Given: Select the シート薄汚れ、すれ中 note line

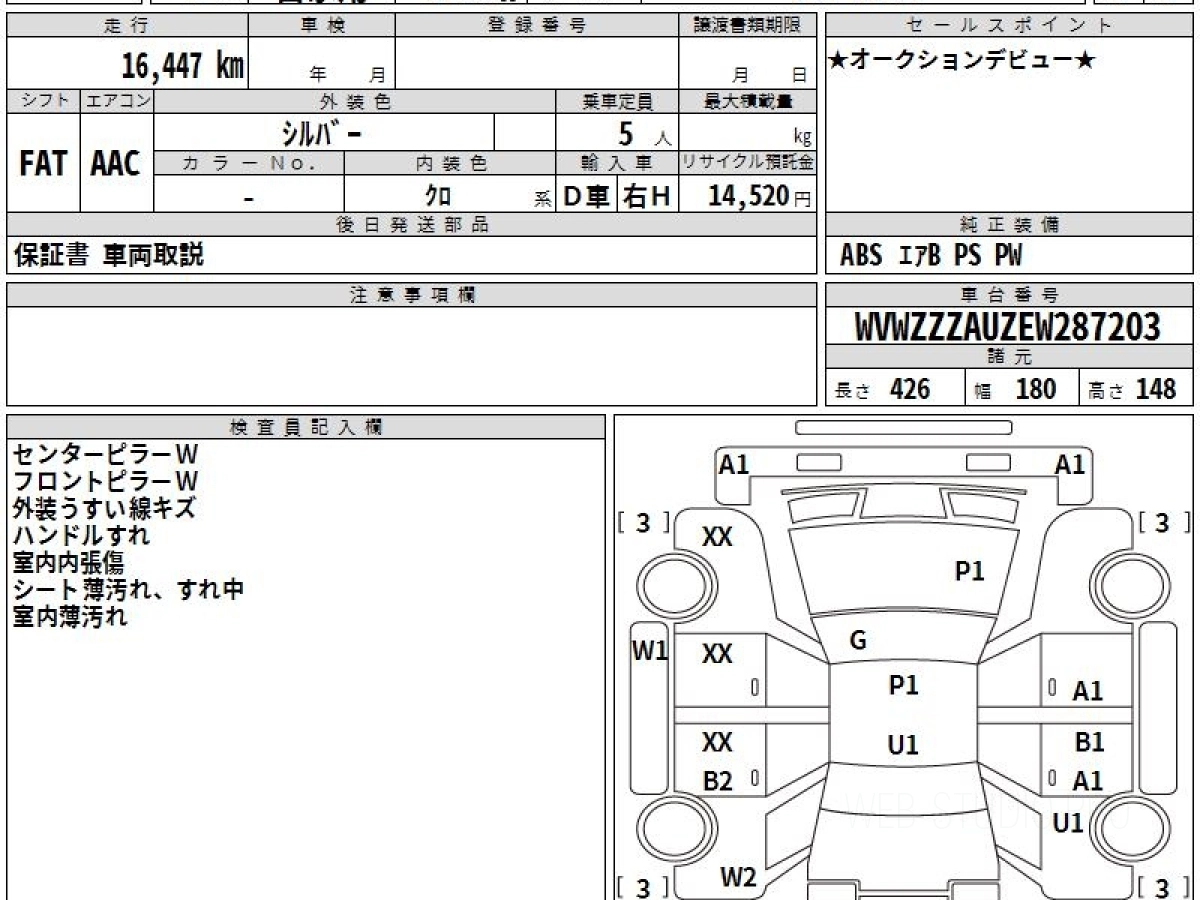Looking at the screenshot, I should (128, 589).
